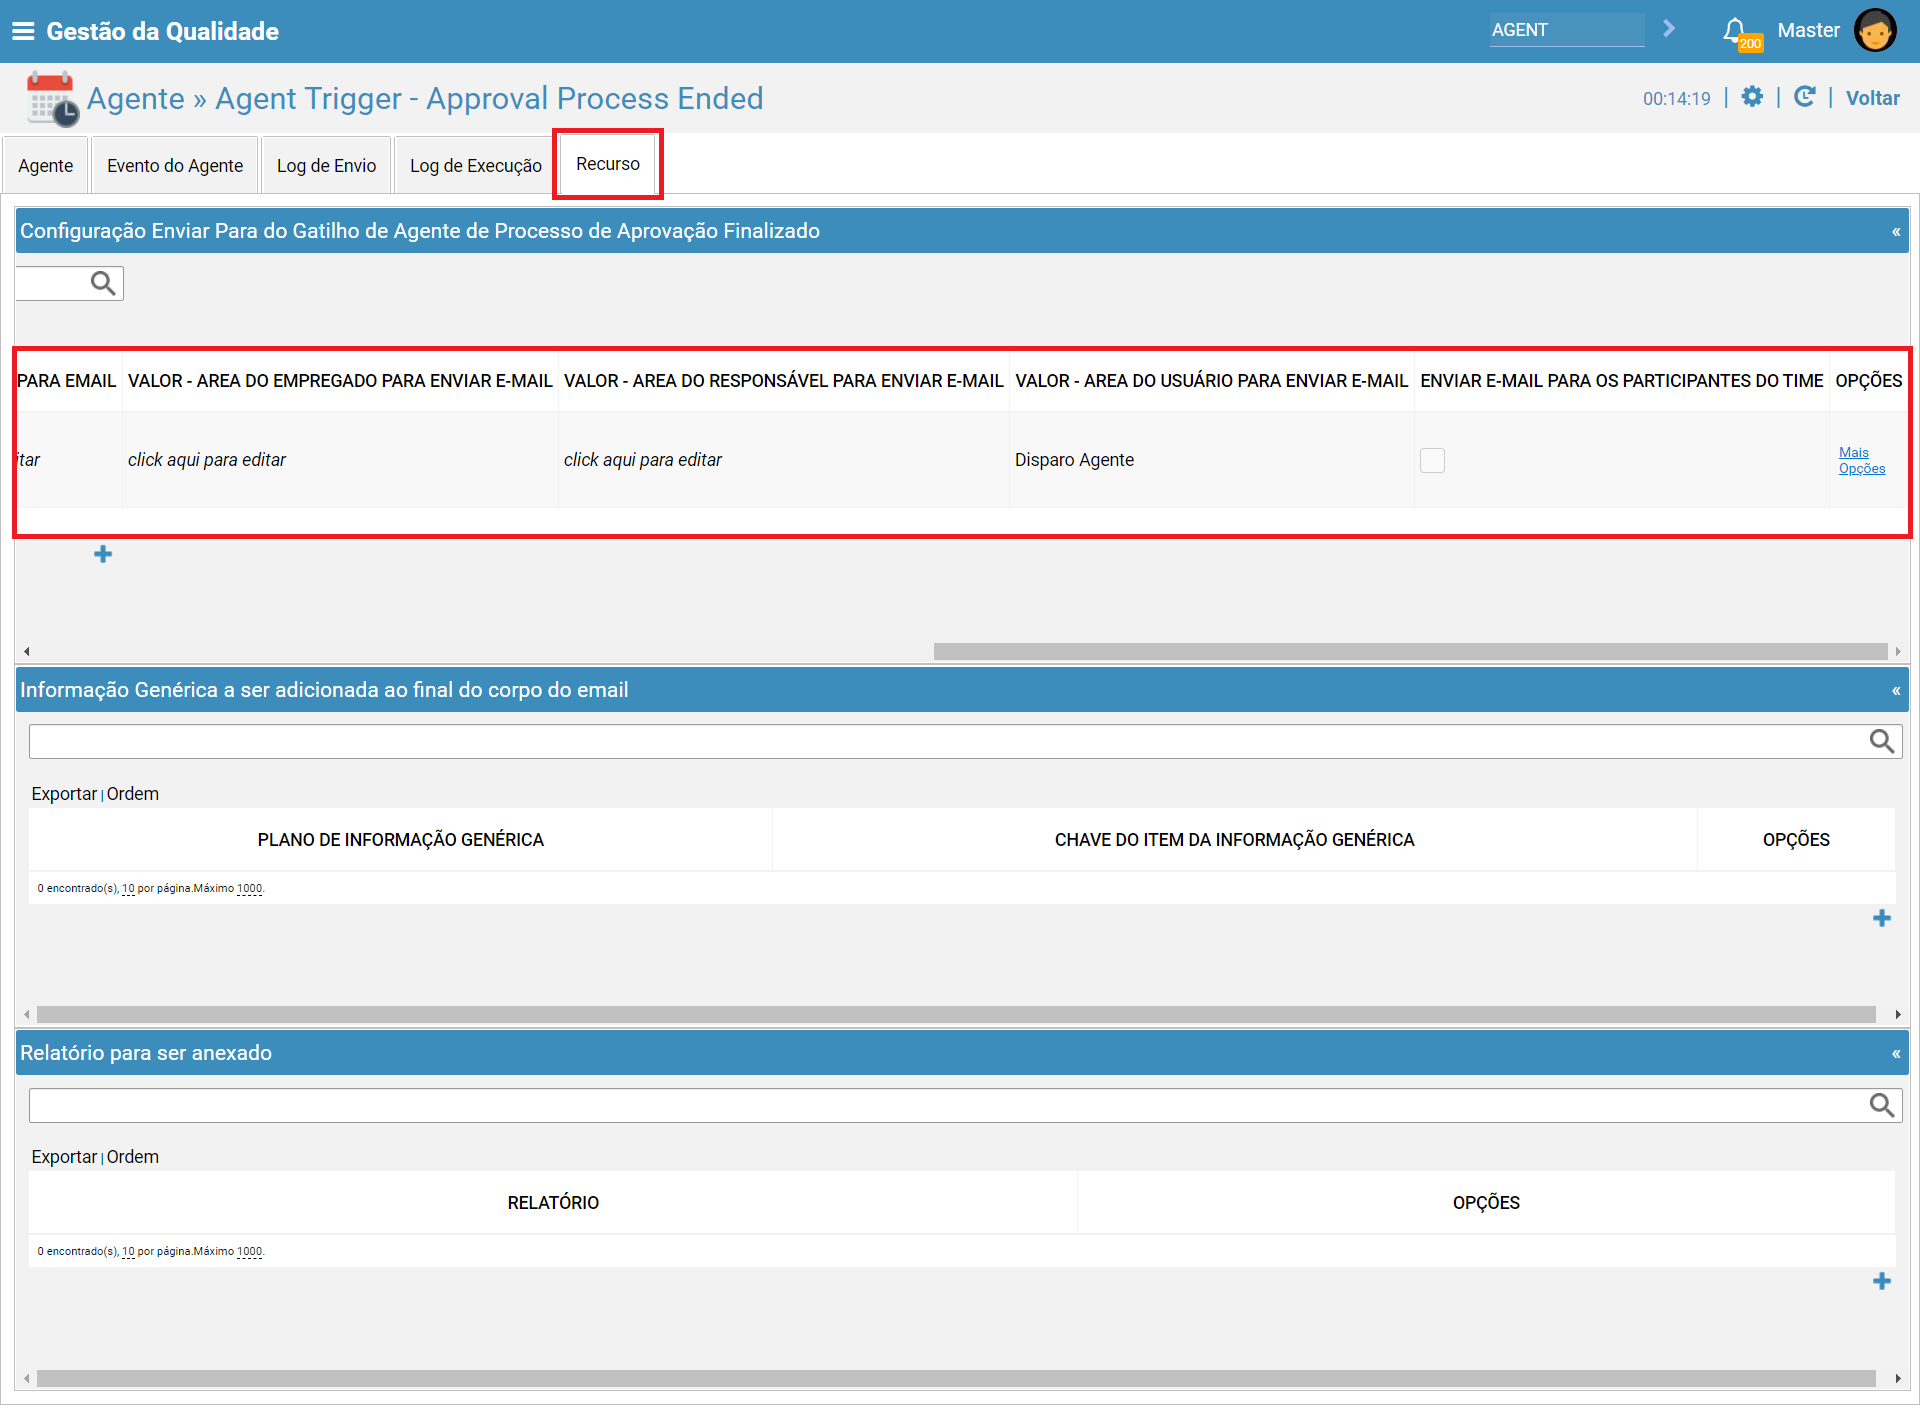Screen dimensions: 1920x1411
Task: Open the hamburger main menu
Action: [x=22, y=31]
